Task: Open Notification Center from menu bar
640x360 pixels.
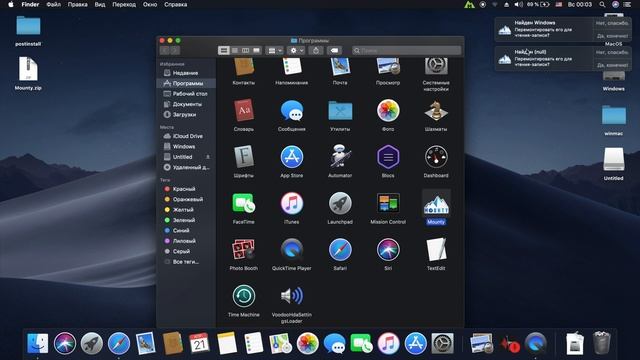Action: (x=627, y=4)
